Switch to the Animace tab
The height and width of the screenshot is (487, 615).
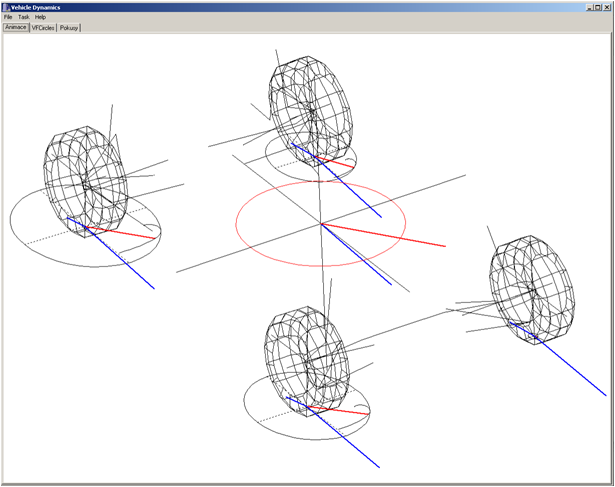[15, 27]
